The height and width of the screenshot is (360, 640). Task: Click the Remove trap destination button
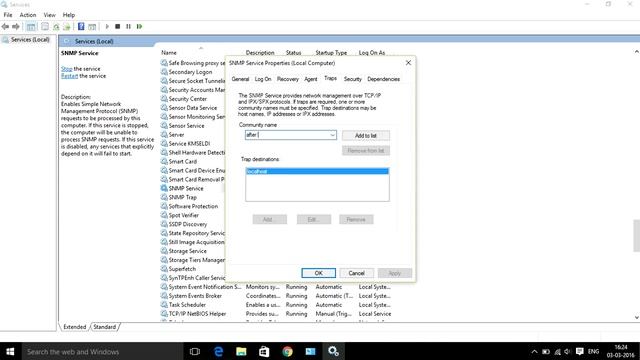[356, 220]
